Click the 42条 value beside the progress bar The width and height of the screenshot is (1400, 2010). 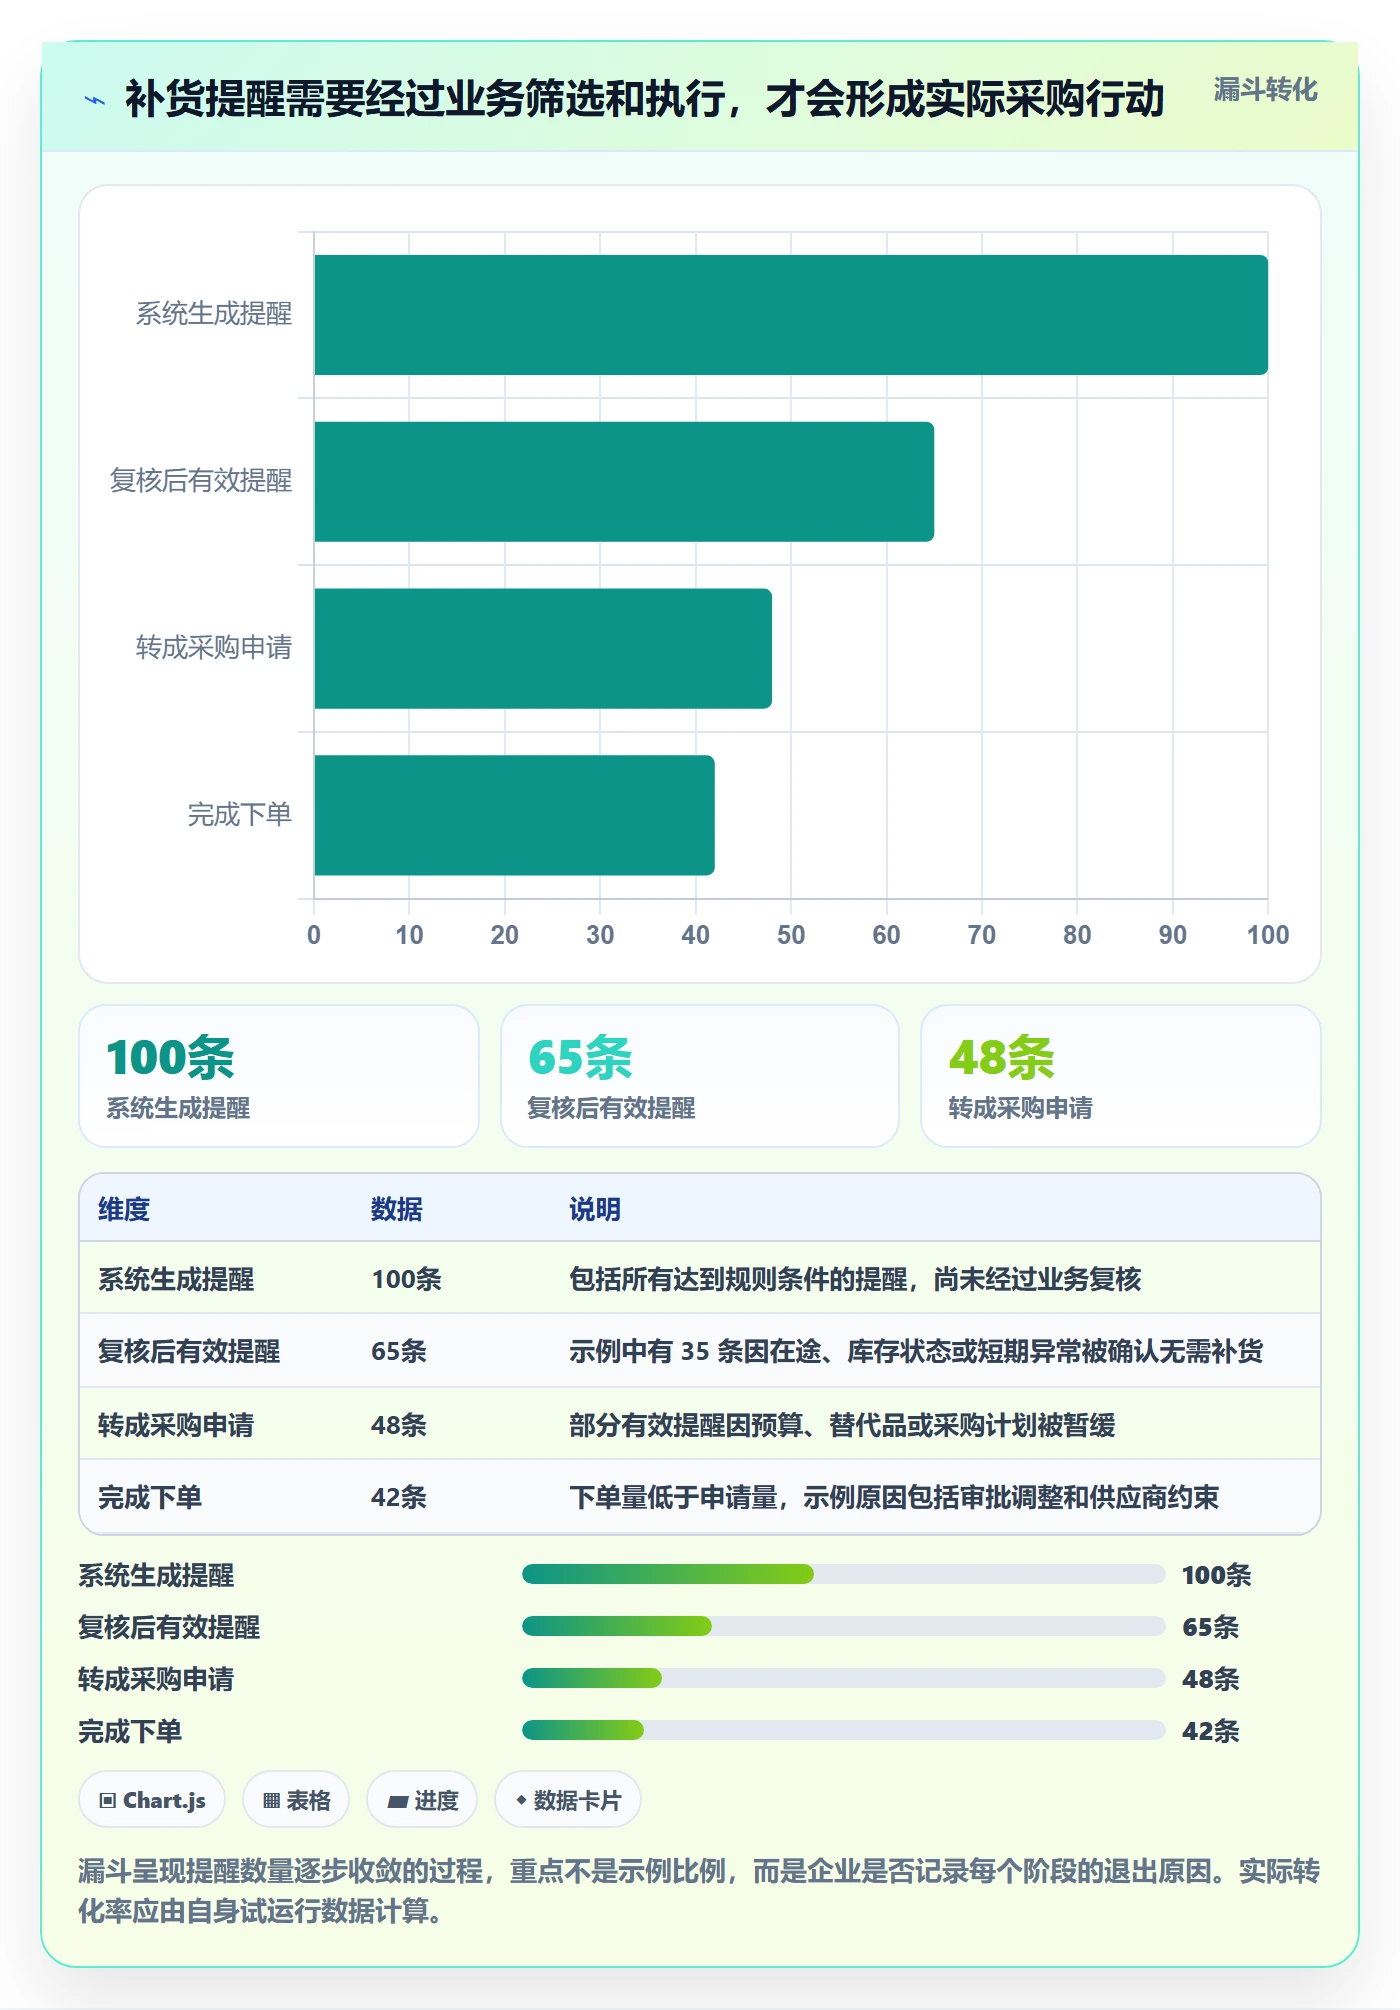tap(1210, 1731)
